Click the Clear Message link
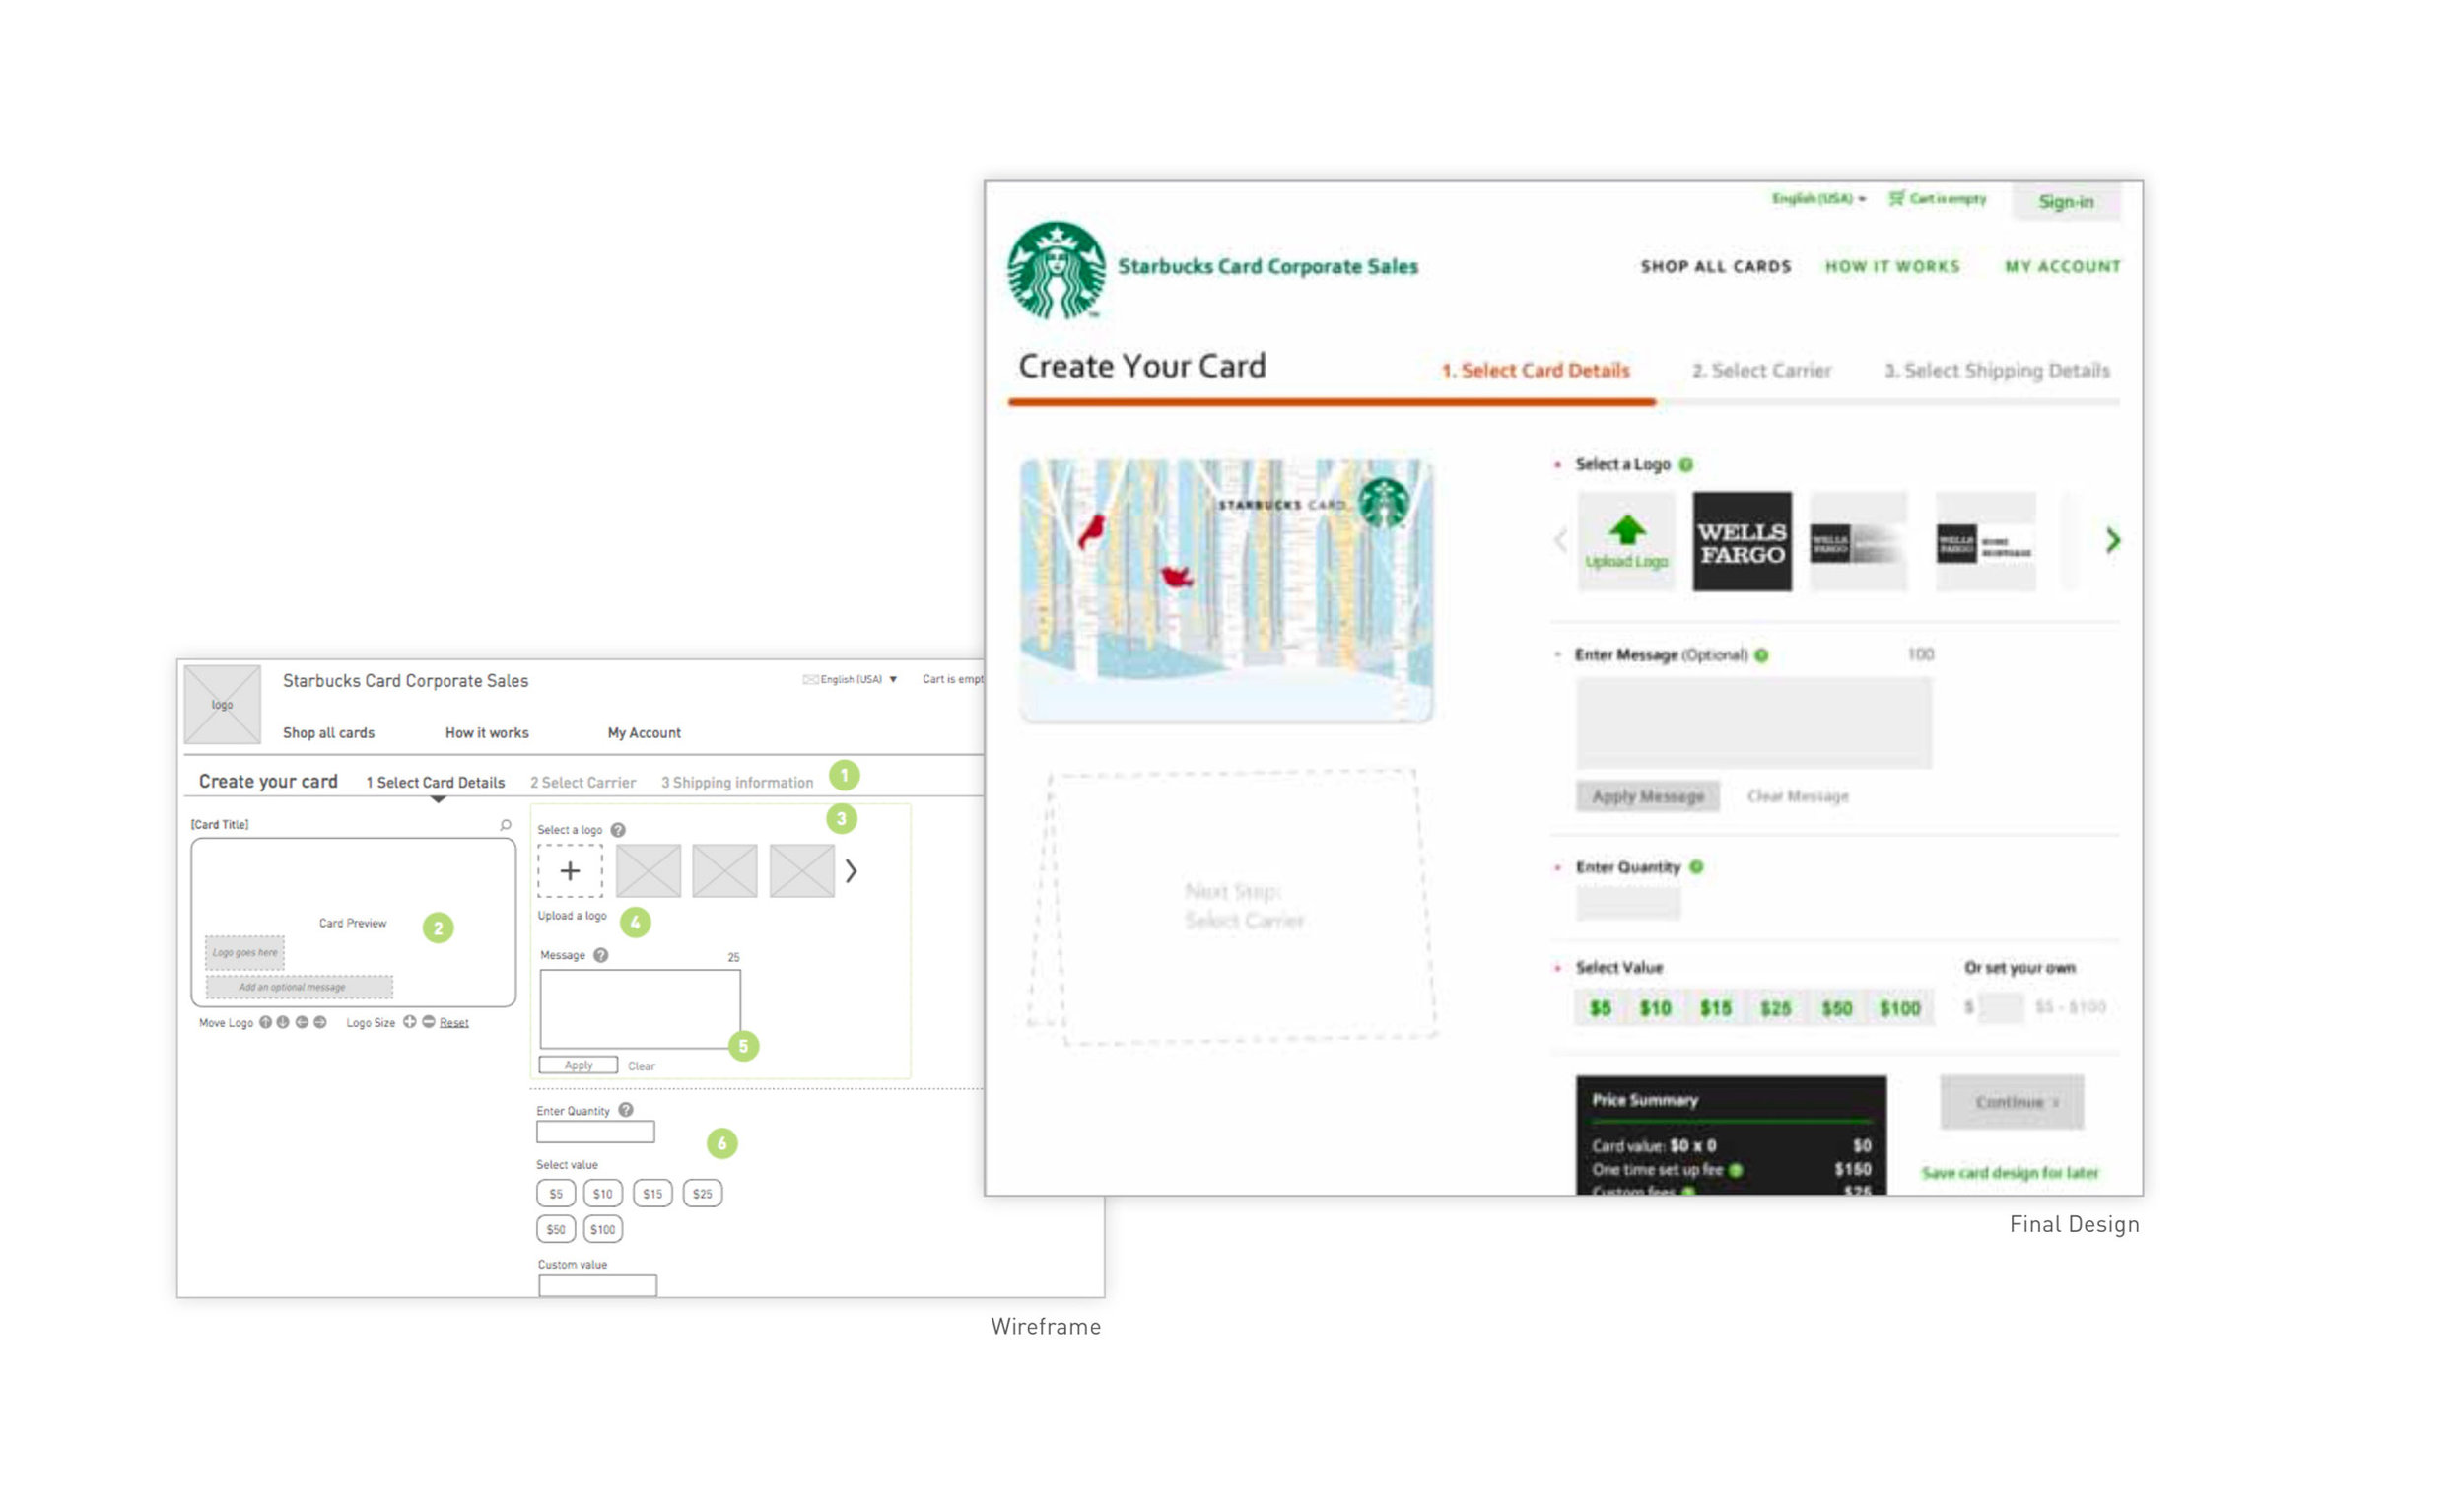Image resolution: width=2464 pixels, height=1512 pixels. click(x=1798, y=797)
